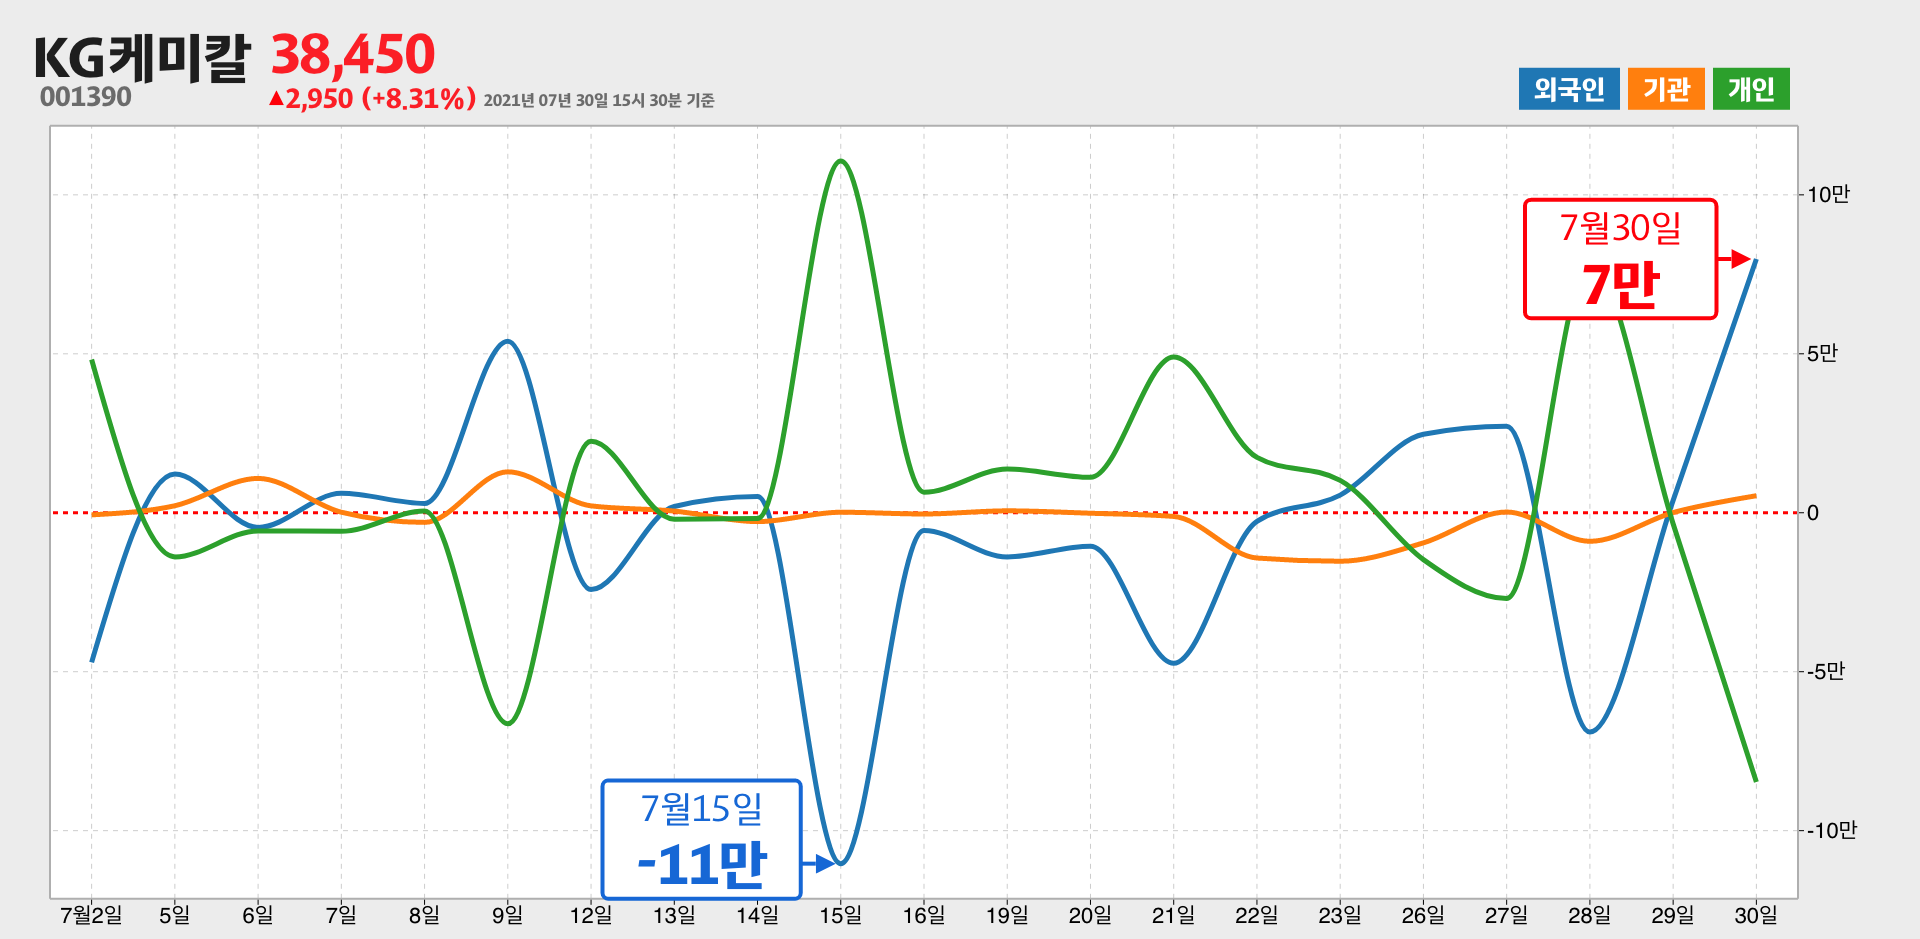Click the 26일 x-axis date label
Viewport: 1920px width, 939px height.
[1423, 915]
